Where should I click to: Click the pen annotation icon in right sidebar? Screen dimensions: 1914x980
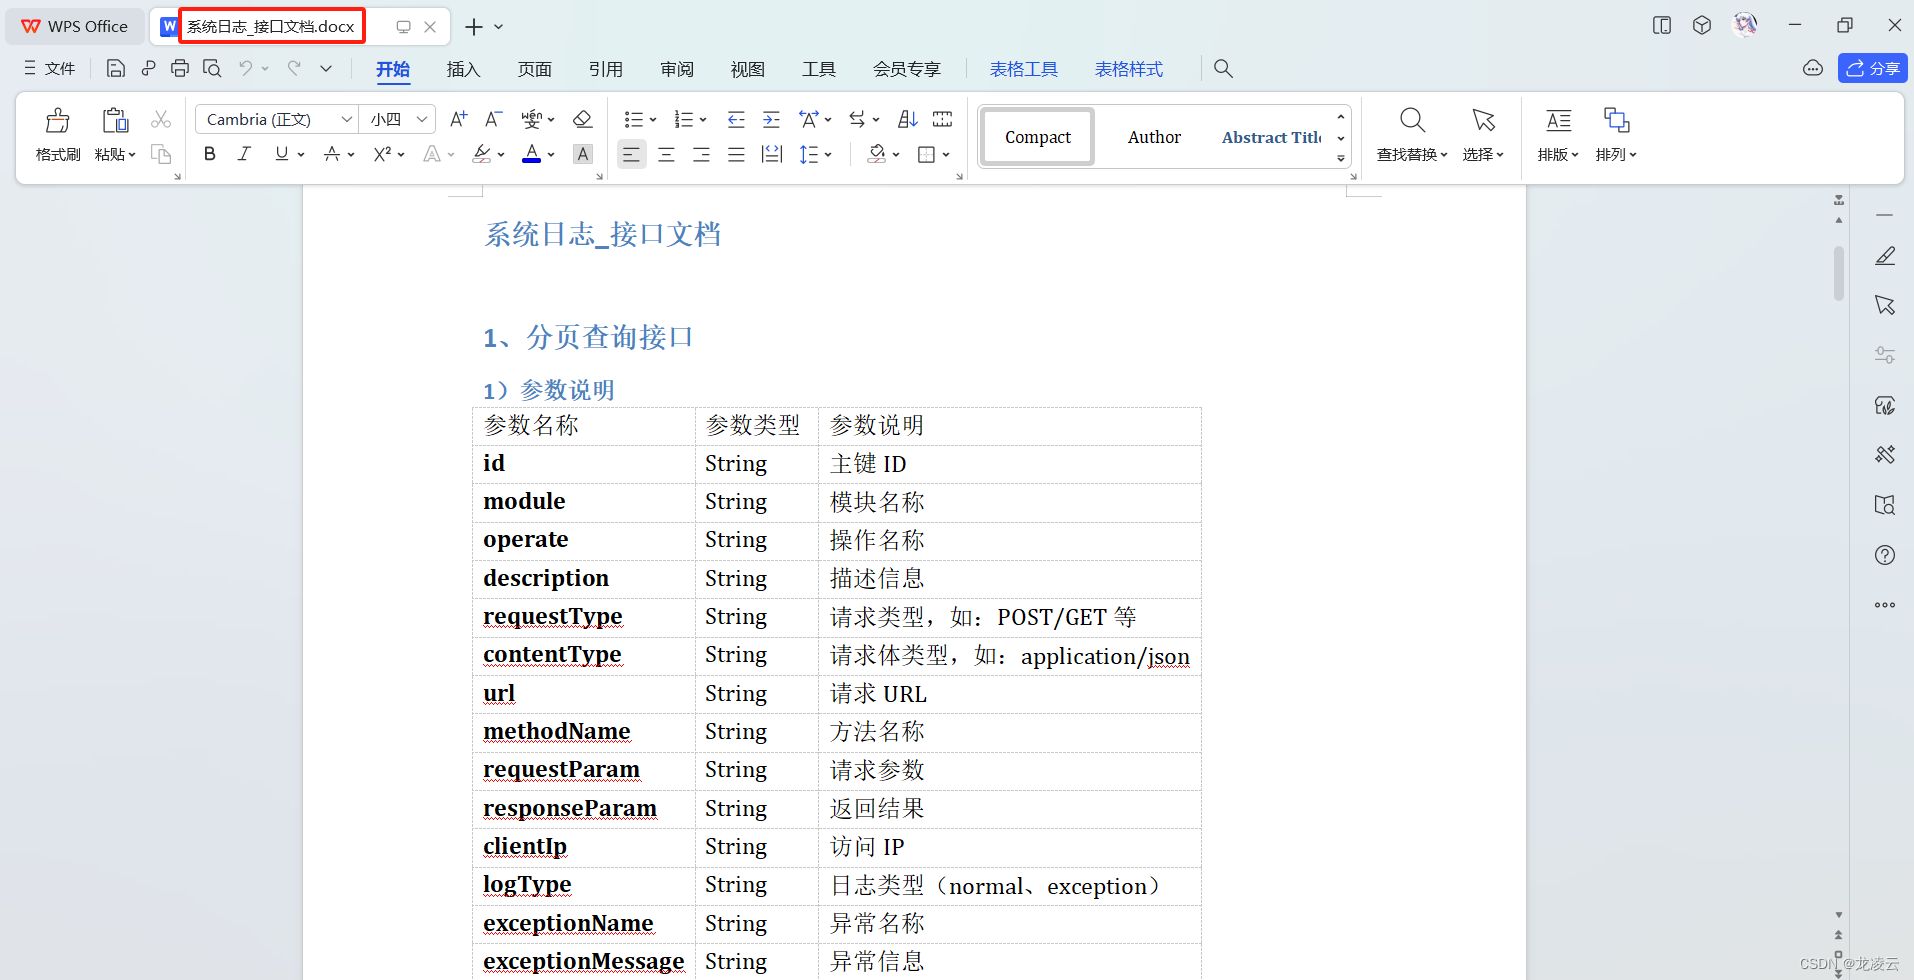pos(1885,255)
